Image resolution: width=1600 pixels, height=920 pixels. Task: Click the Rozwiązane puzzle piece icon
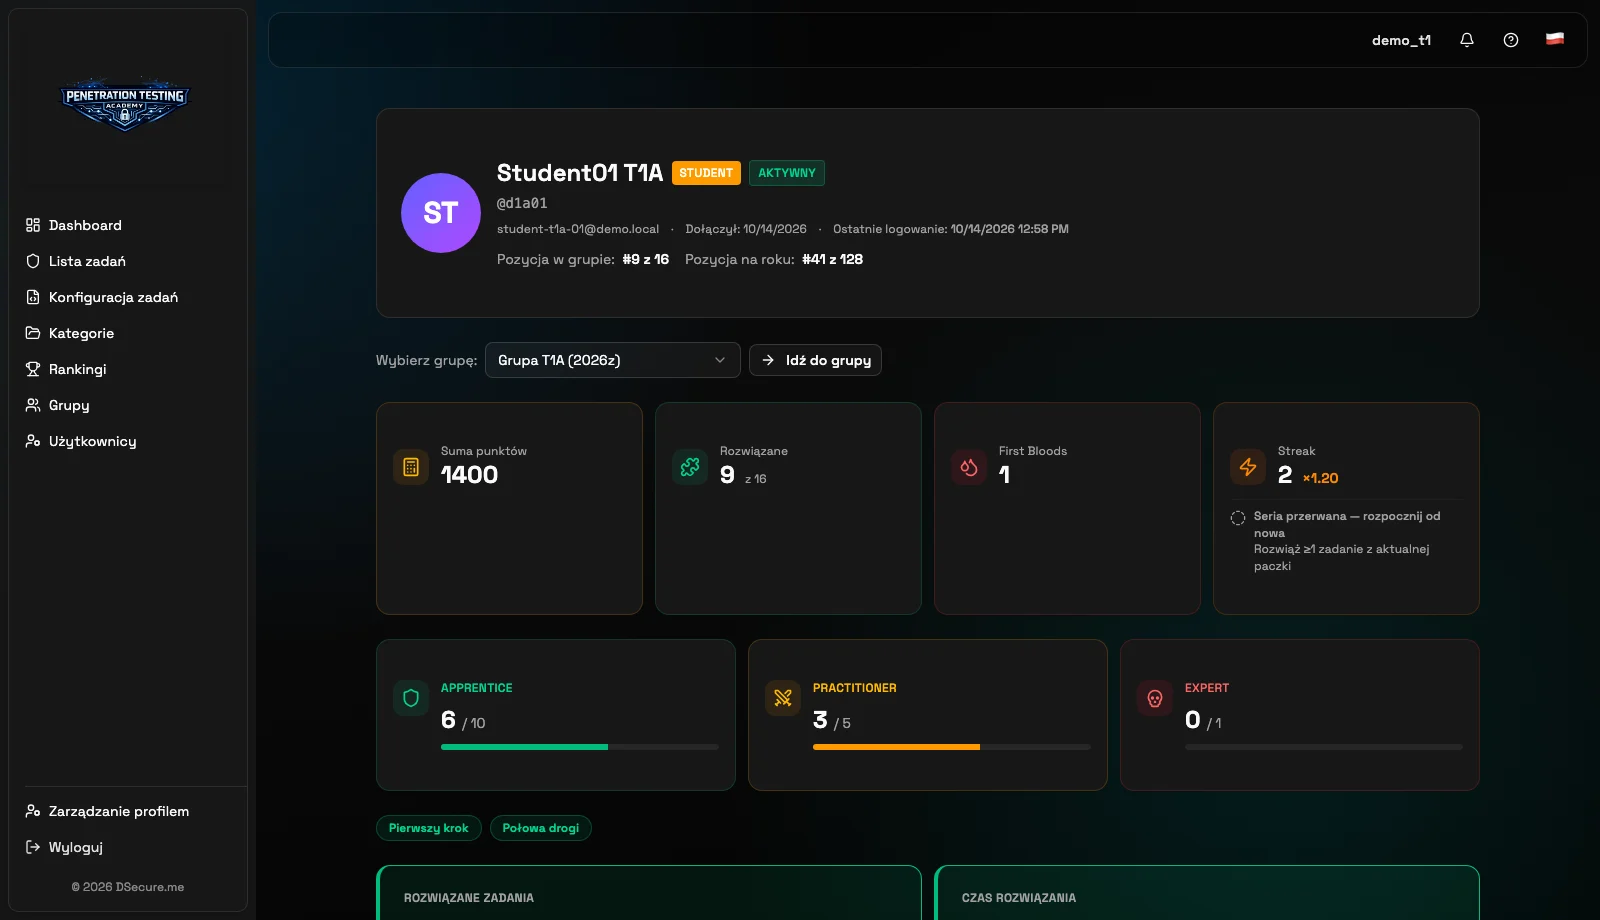click(690, 467)
